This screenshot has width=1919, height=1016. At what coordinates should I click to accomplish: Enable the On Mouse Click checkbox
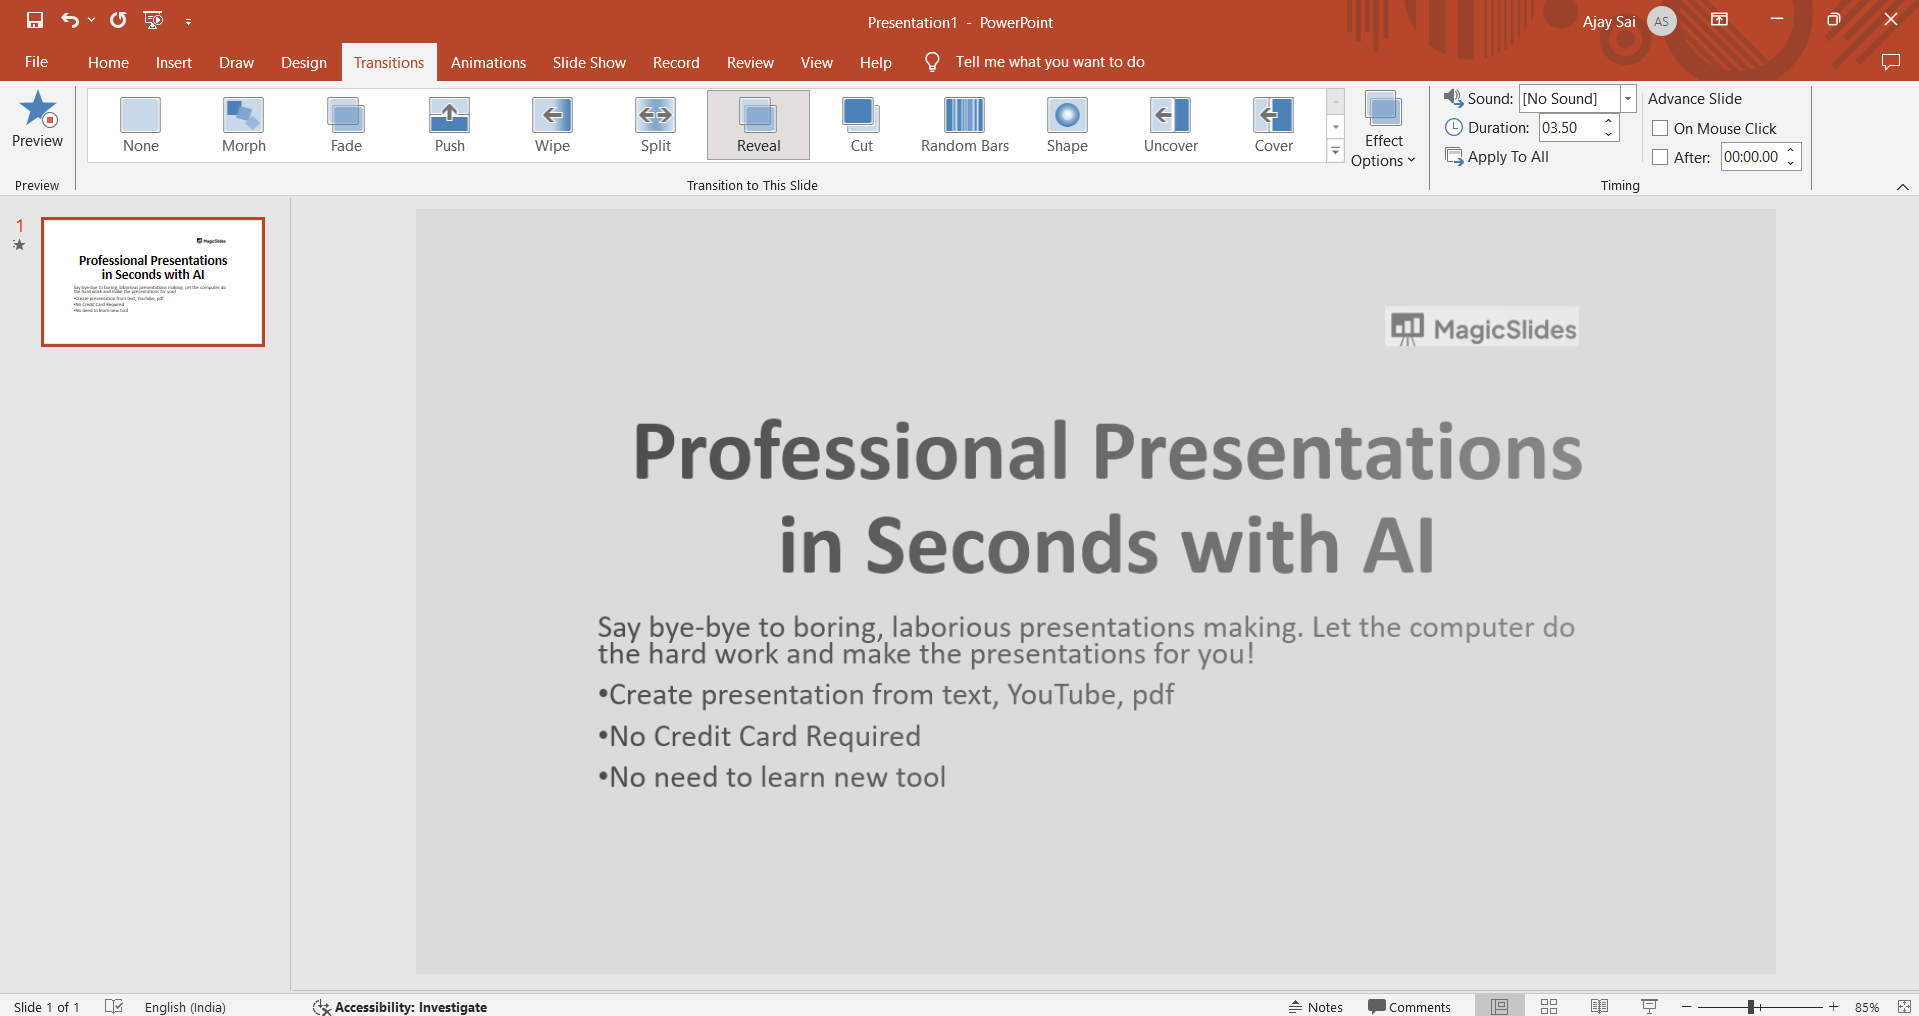click(x=1660, y=128)
